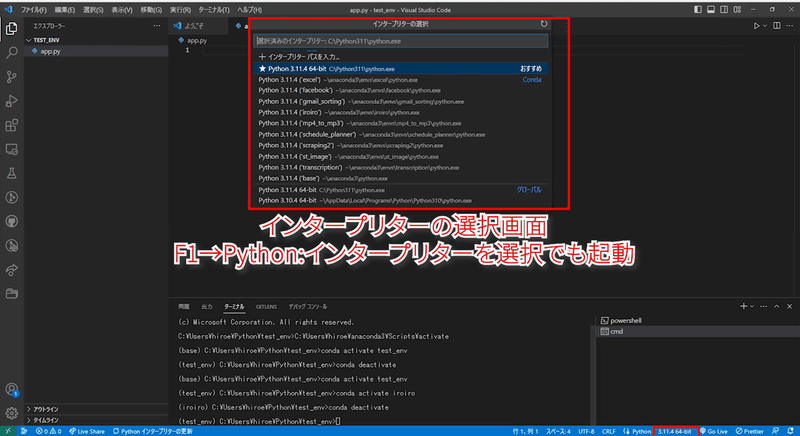Image resolution: width=800 pixels, height=436 pixels.
Task: Add a new terminal with plus icon
Action: (x=743, y=306)
